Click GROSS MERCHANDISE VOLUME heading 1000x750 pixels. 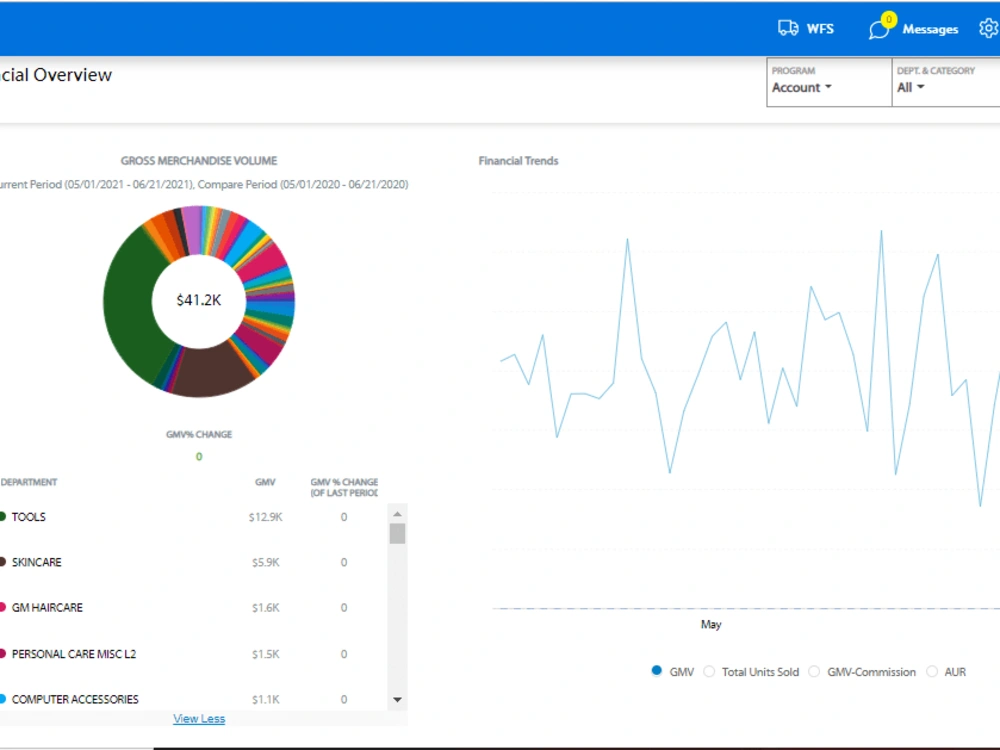[199, 161]
